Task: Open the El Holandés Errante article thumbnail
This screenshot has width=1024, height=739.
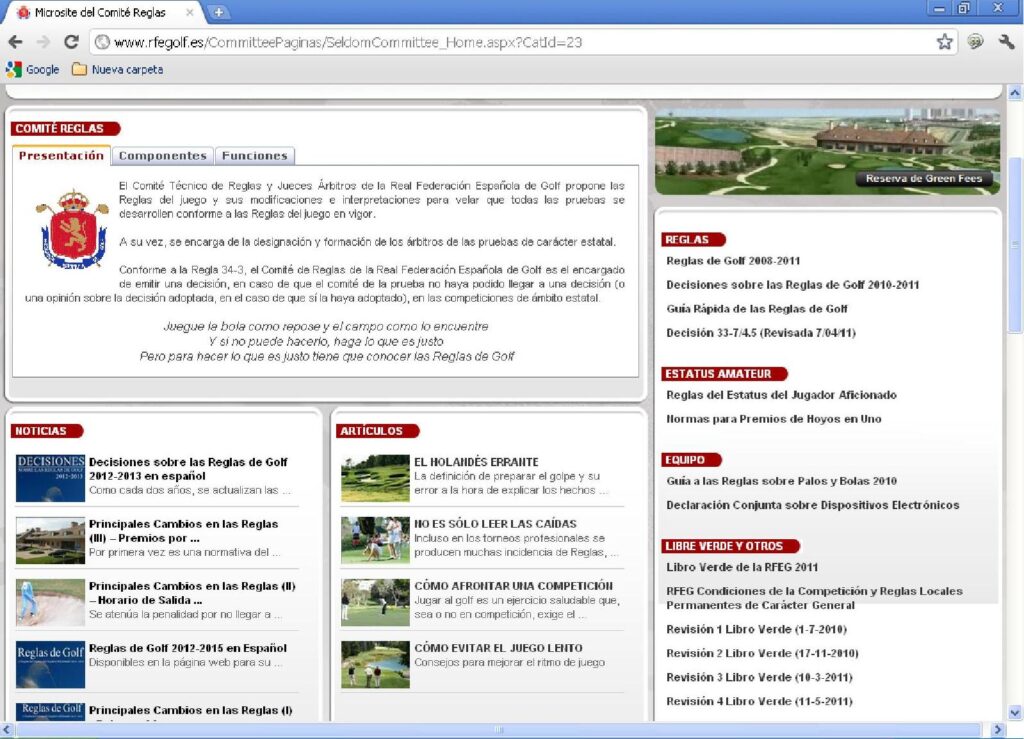Action: point(375,479)
